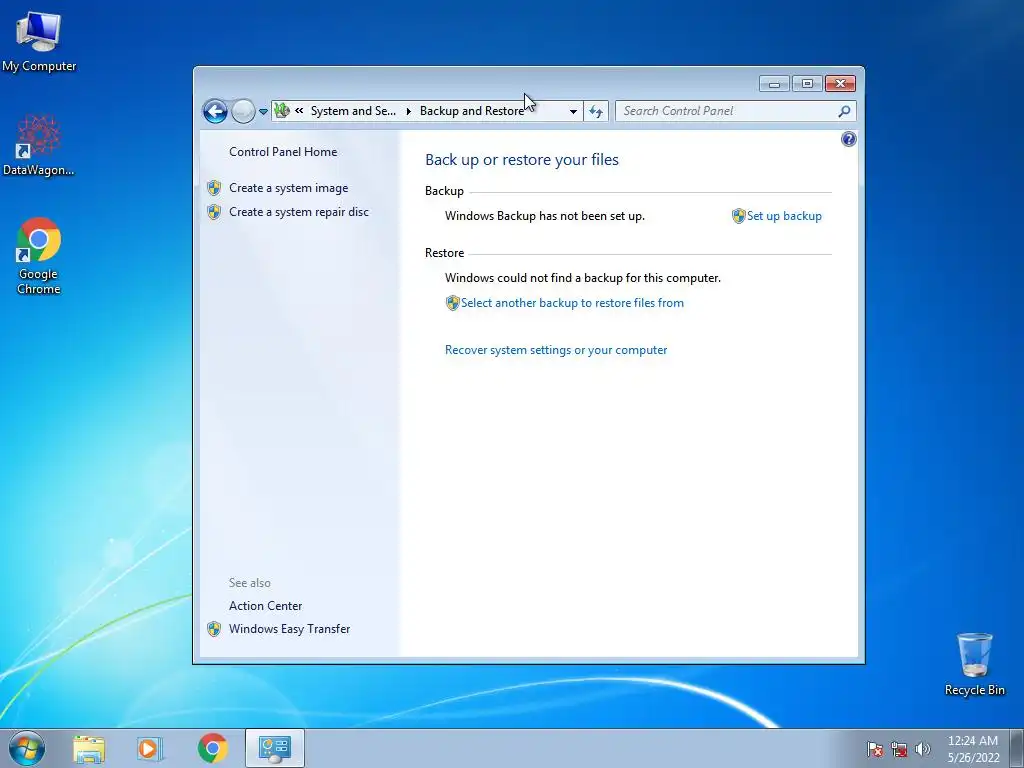Select the Google Chrome desktop shortcut
Image resolution: width=1024 pixels, height=768 pixels.
[39, 256]
